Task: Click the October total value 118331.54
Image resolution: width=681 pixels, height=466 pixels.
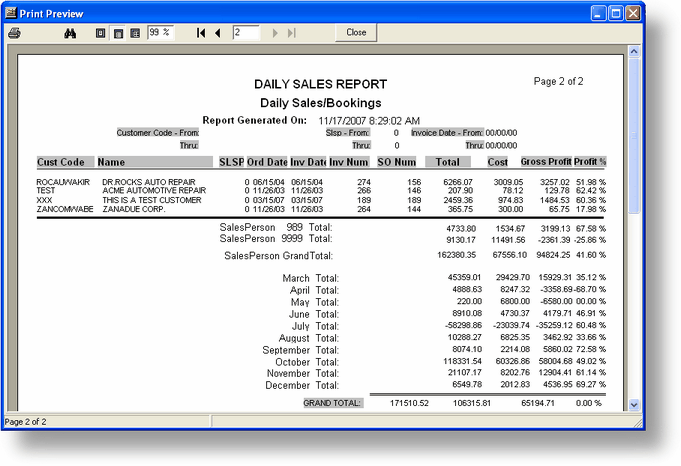Action: [462, 361]
